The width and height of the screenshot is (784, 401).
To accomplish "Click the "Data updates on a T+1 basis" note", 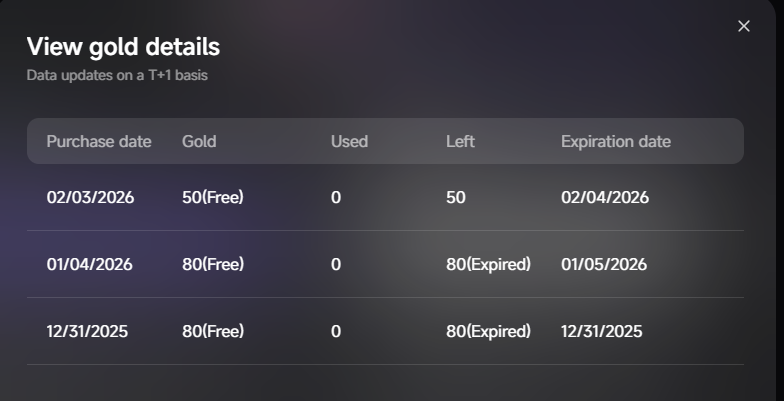I will [117, 75].
